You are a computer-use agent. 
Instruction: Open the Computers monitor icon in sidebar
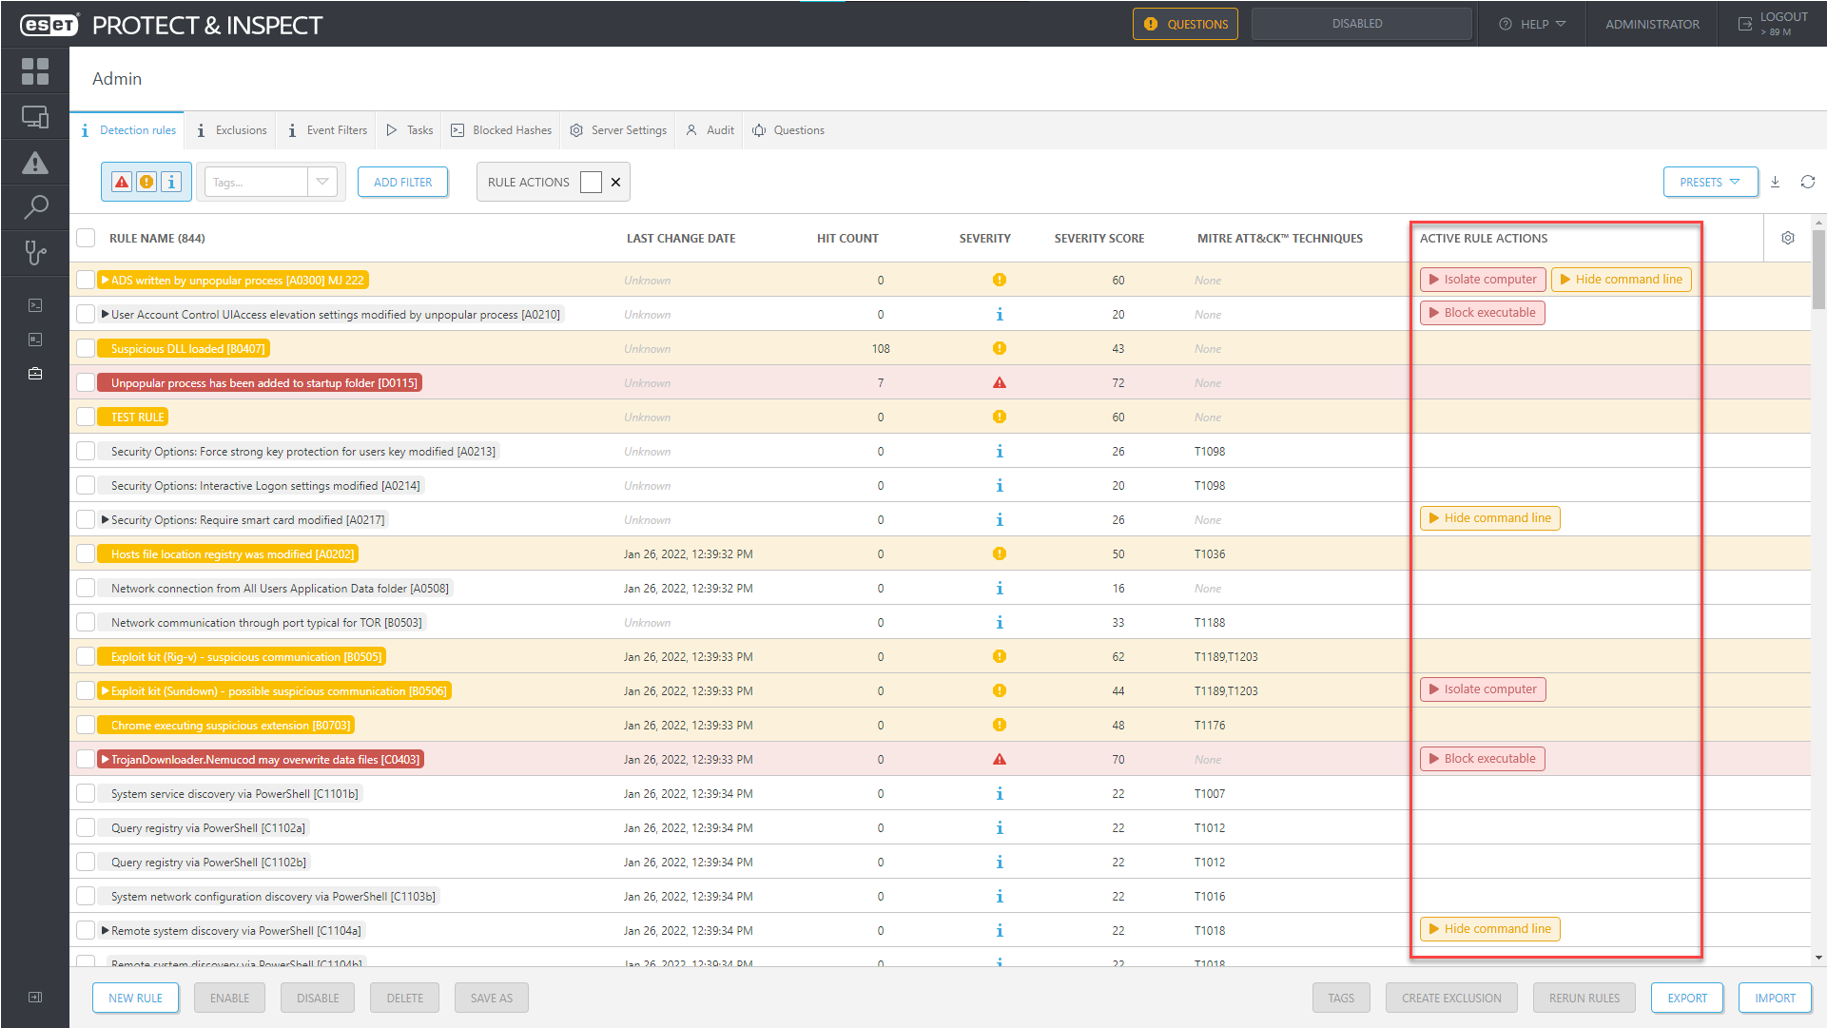pyautogui.click(x=35, y=117)
